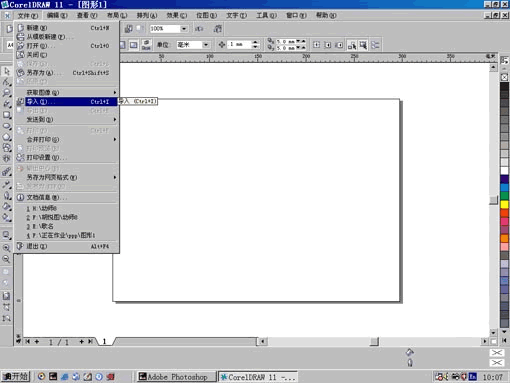
Task: Click the 开始 Start button
Action: tap(15, 377)
